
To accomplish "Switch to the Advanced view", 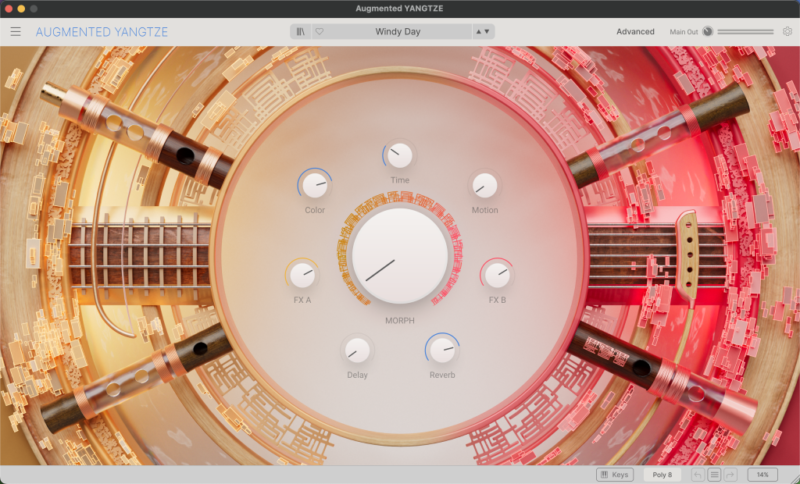I will click(x=635, y=32).
